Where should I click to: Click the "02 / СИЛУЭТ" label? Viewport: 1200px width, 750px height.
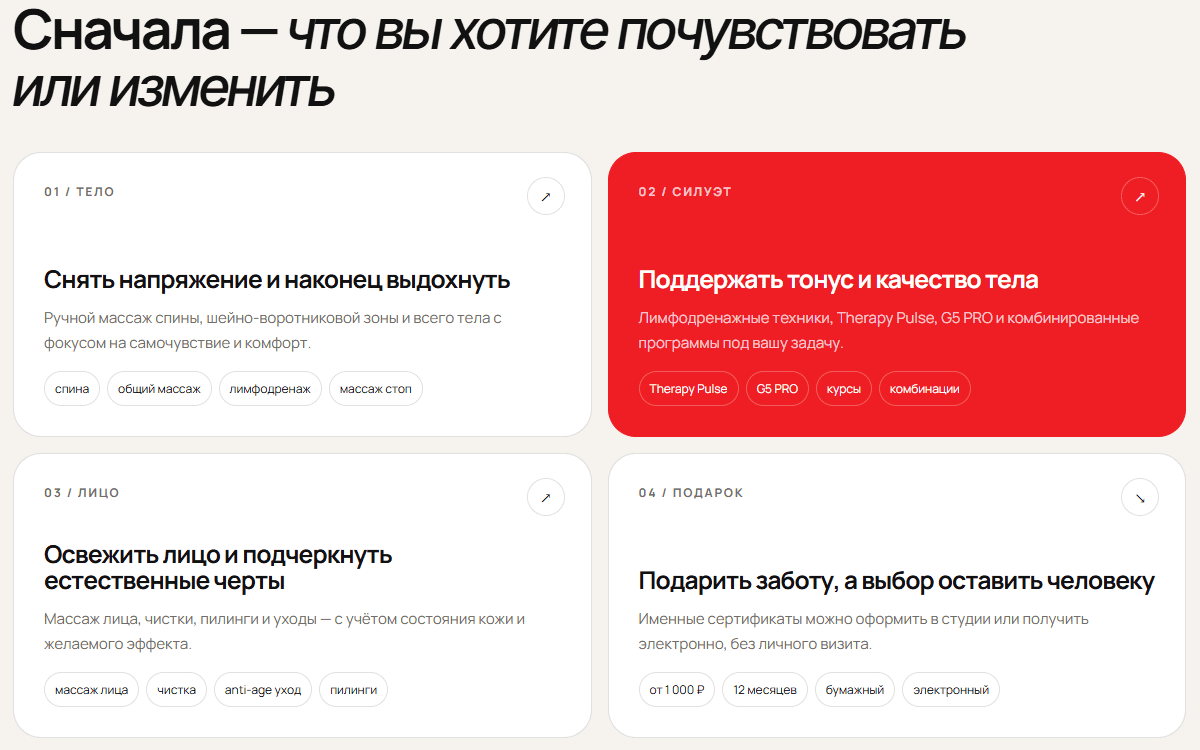click(685, 192)
